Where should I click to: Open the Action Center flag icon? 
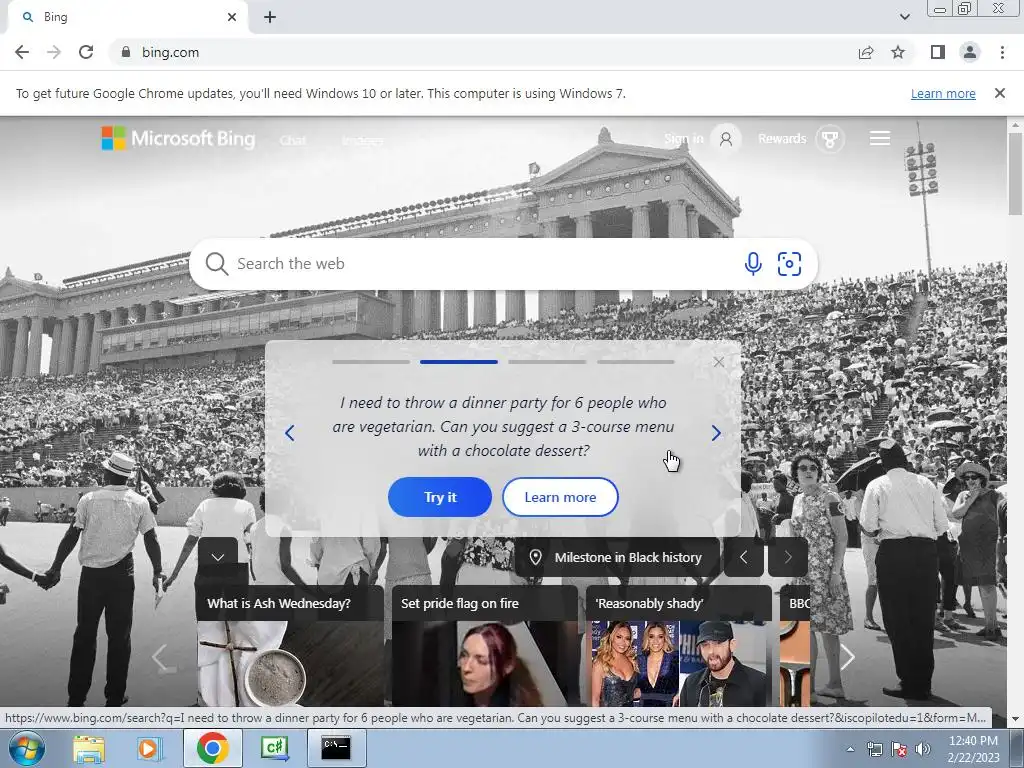[x=899, y=749]
